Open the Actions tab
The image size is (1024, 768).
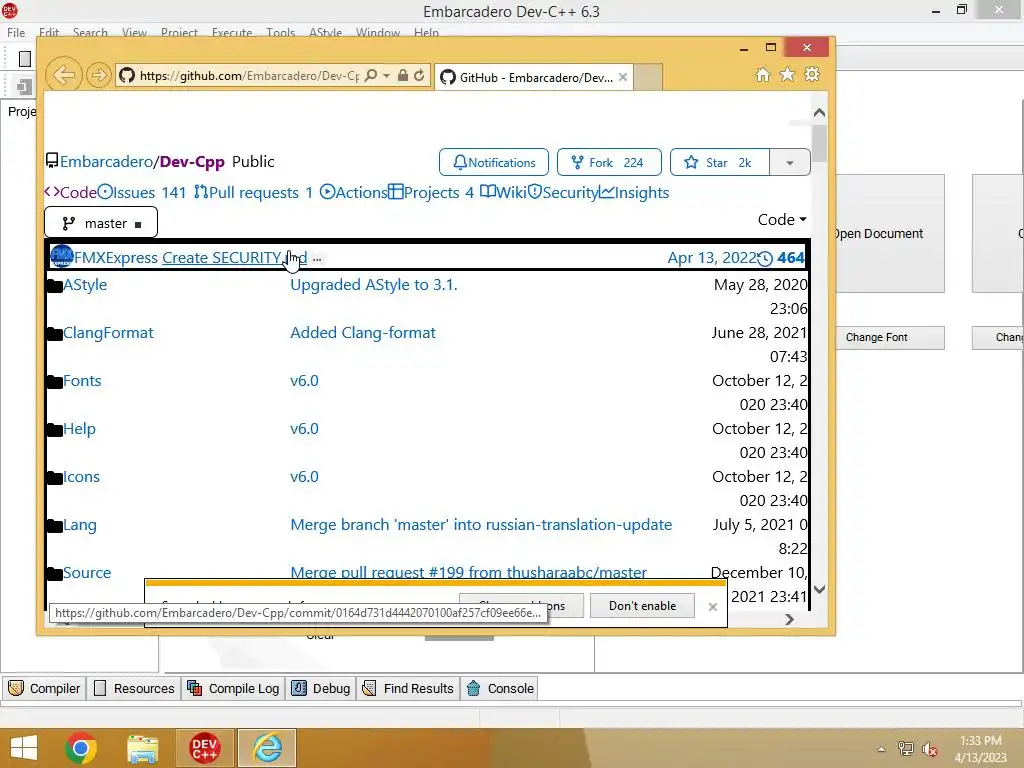(353, 193)
